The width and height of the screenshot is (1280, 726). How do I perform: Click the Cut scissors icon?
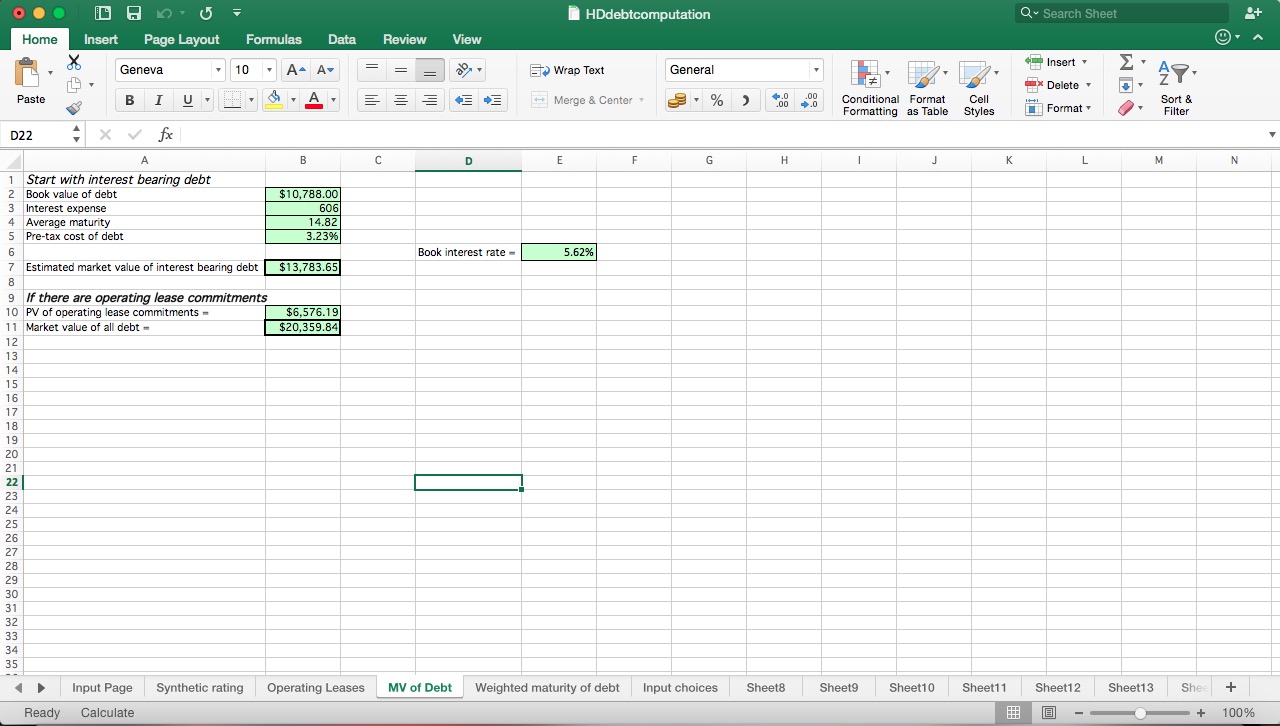tap(74, 62)
